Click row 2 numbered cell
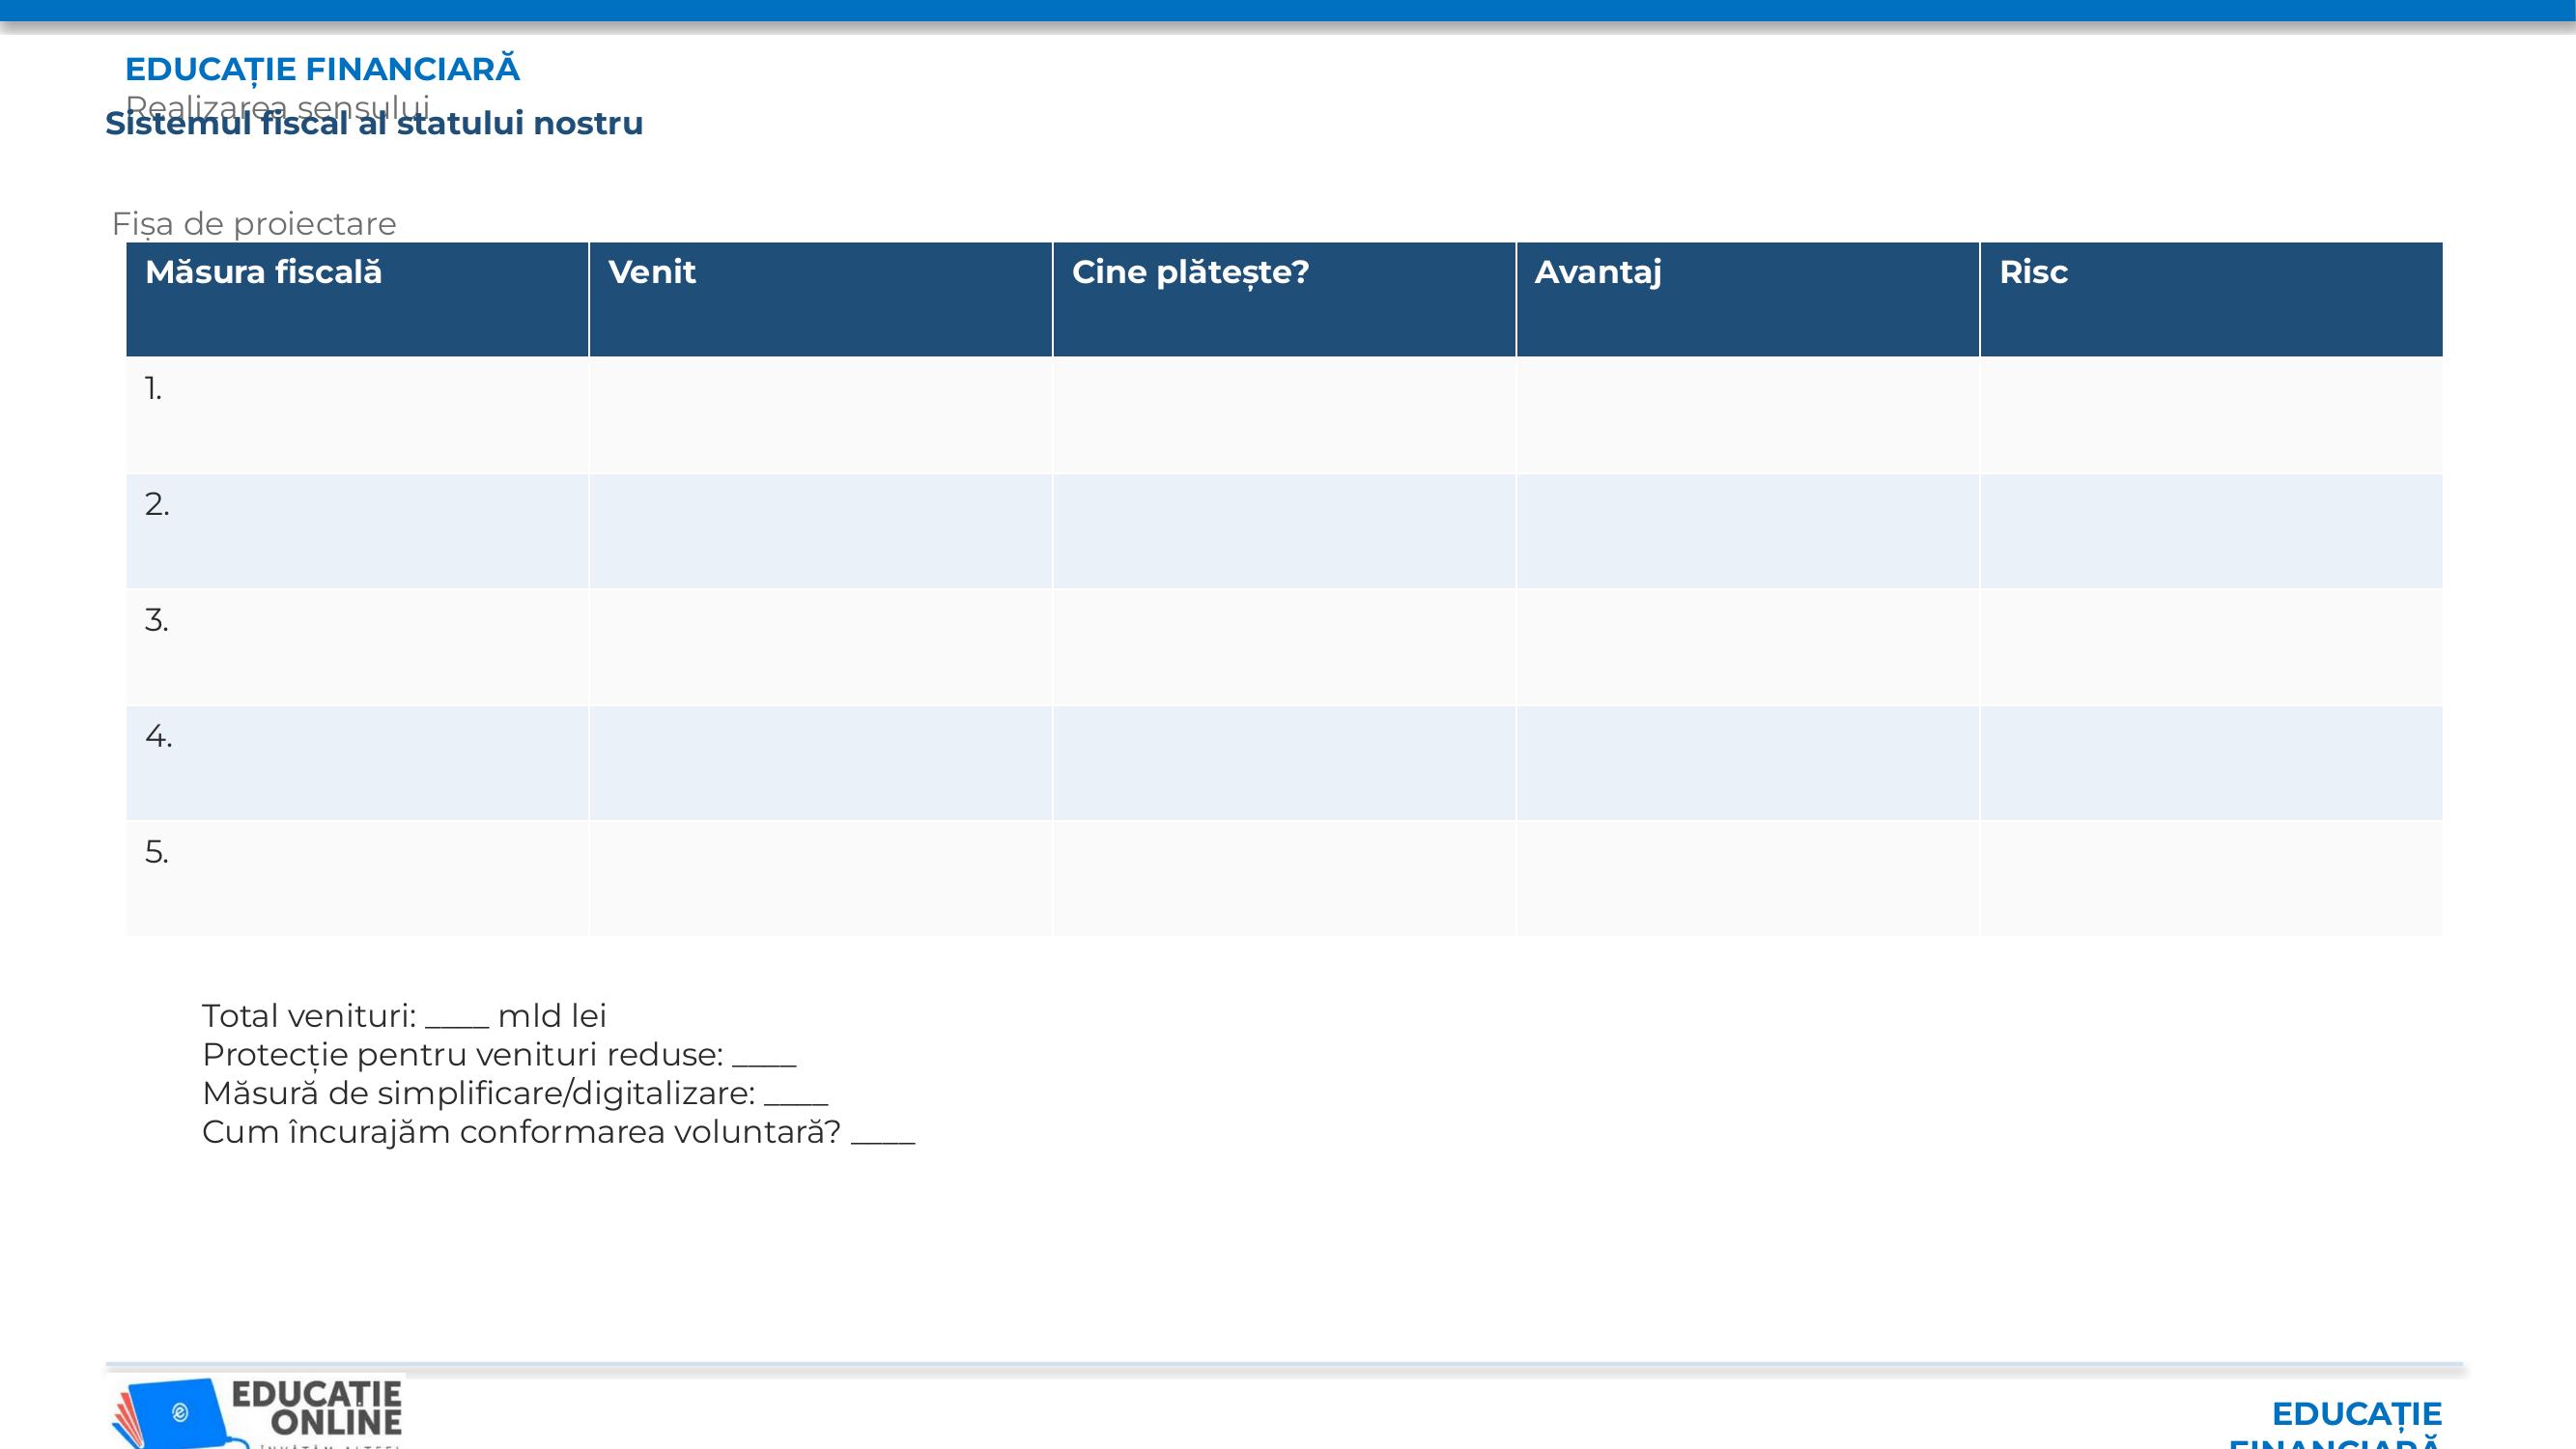 click(x=357, y=531)
